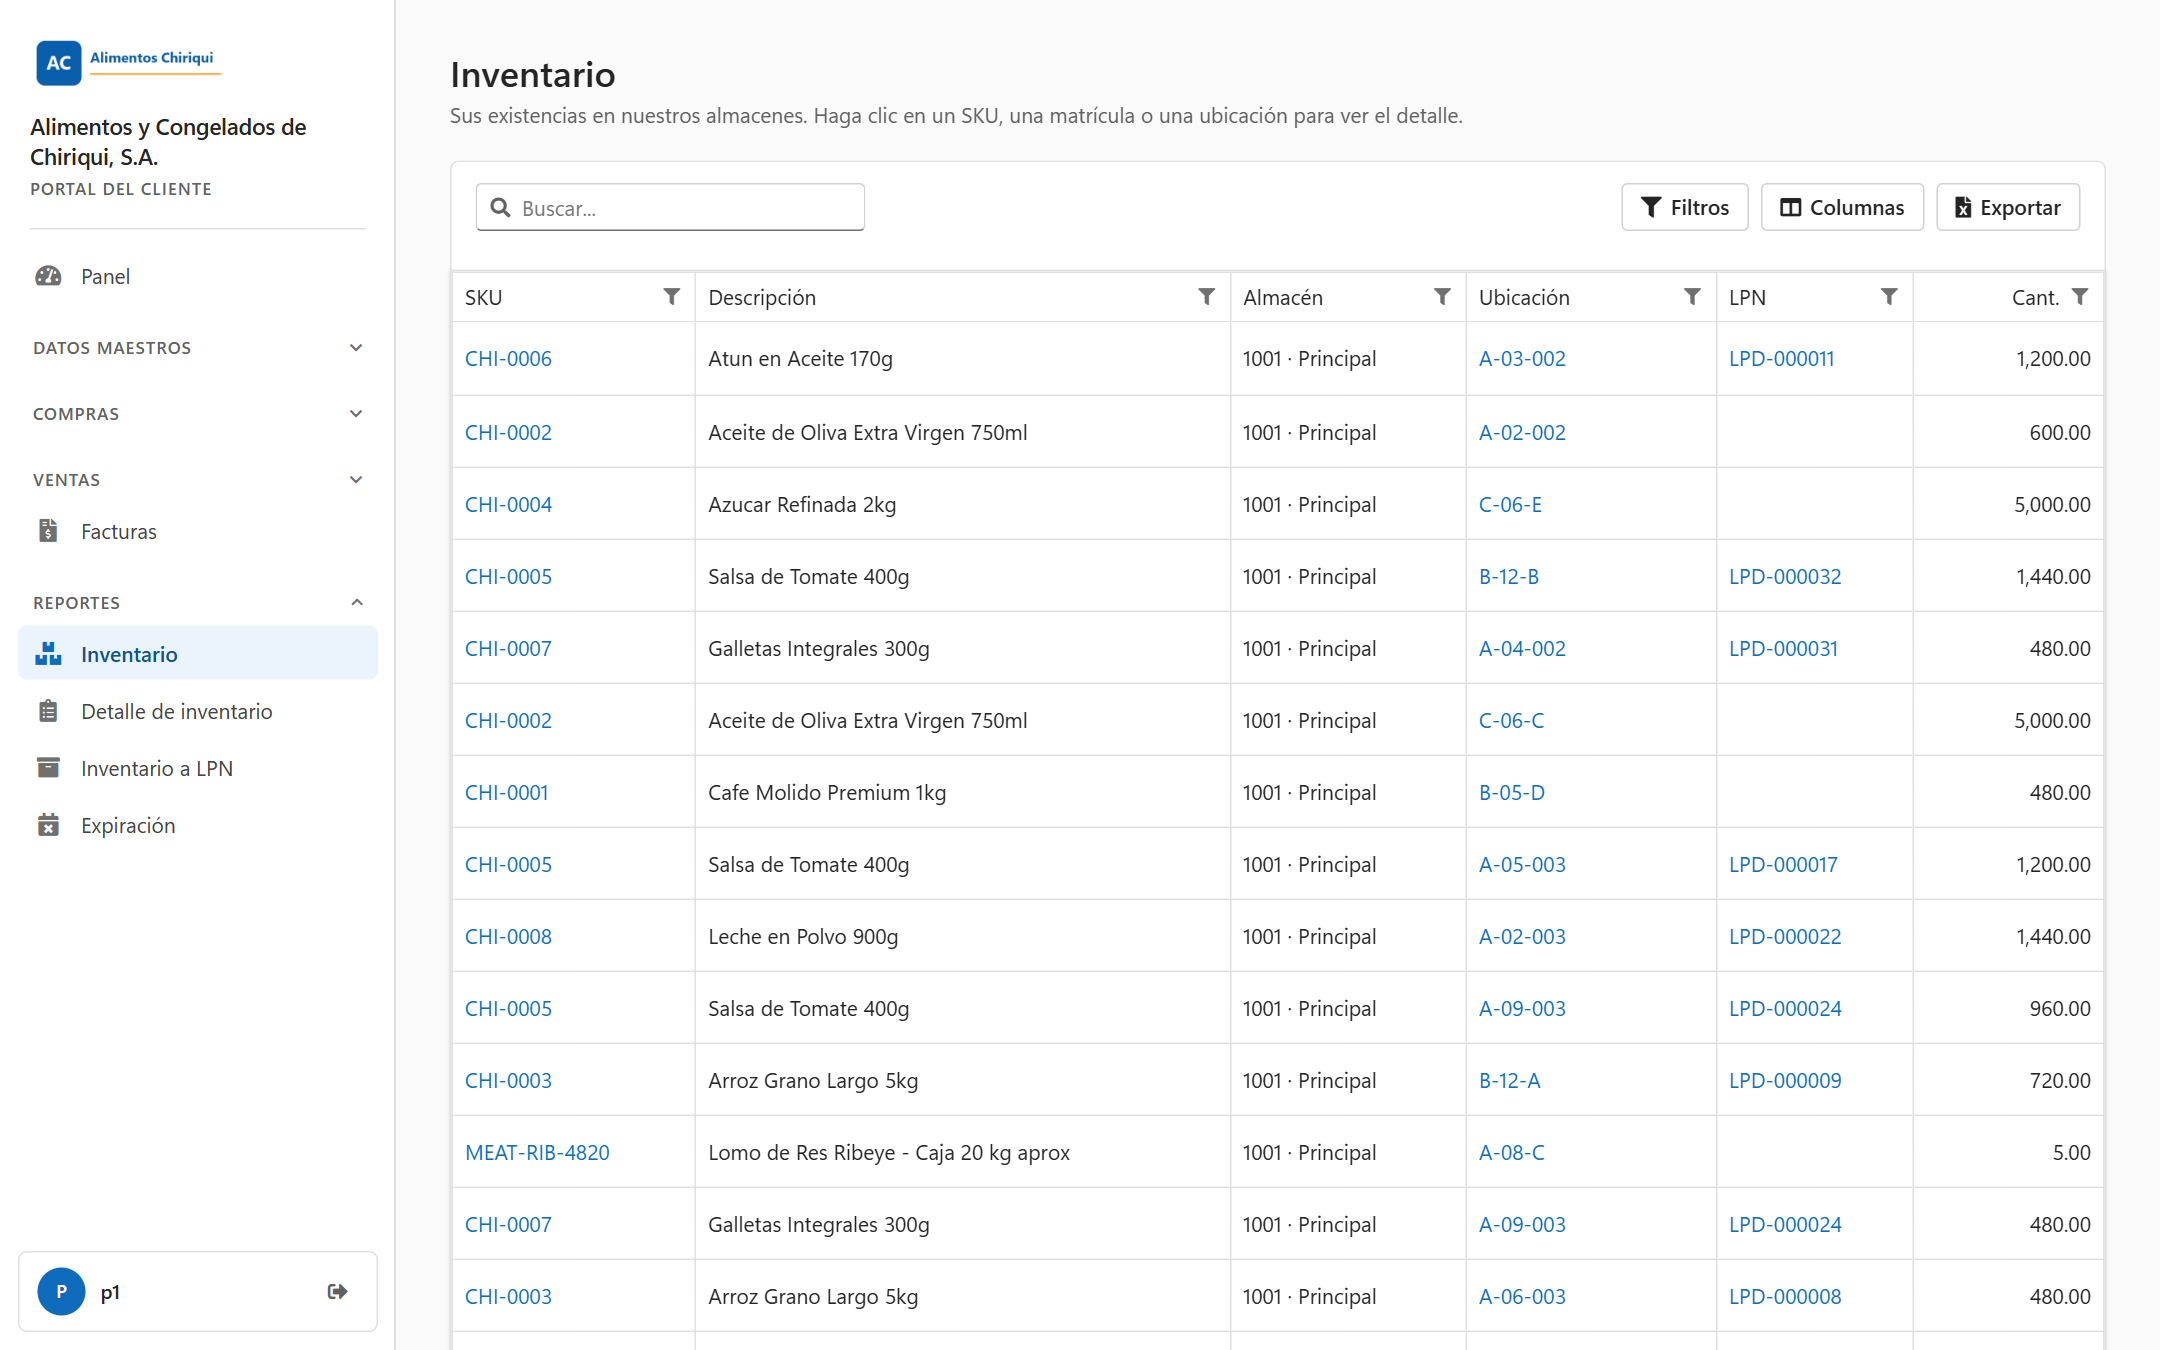This screenshot has height=1350, width=2160.
Task: Click the Cant. column filter icon
Action: 2080,297
